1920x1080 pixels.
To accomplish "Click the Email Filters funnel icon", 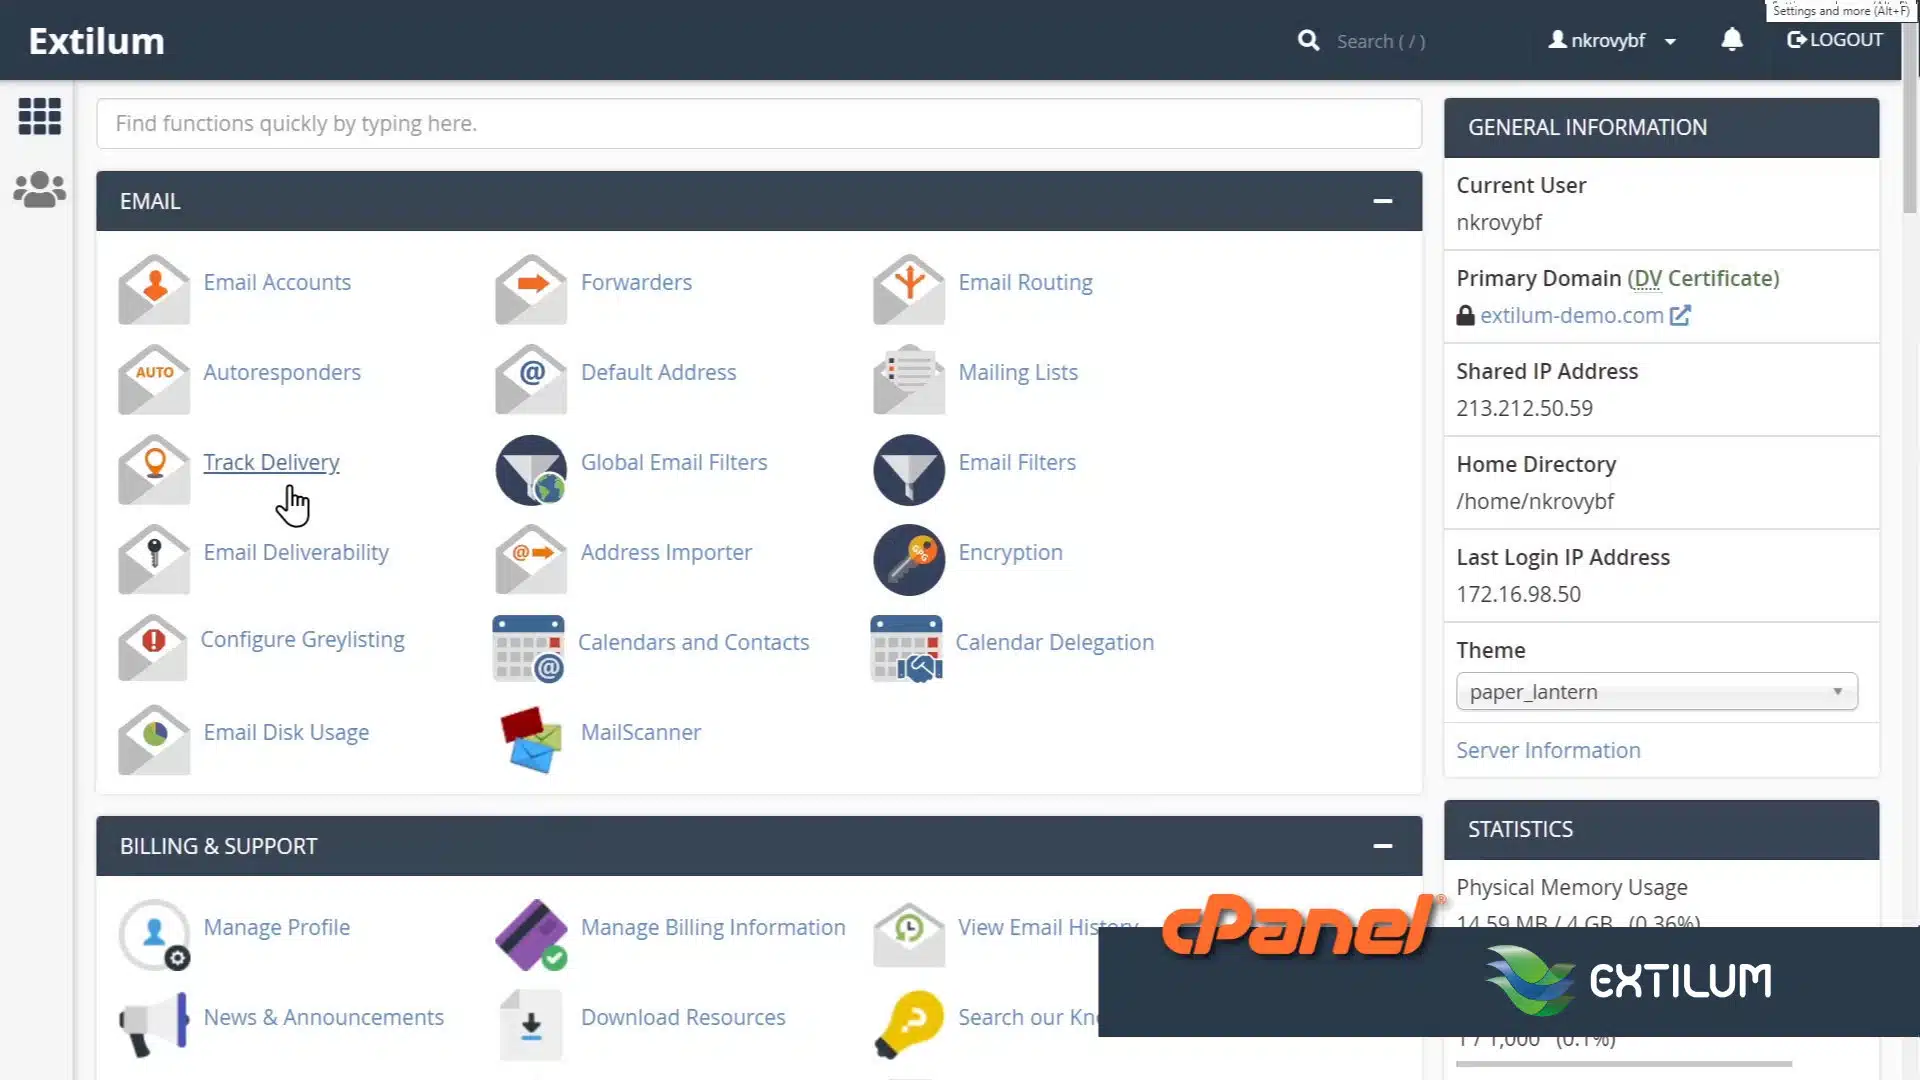I will tap(909, 469).
